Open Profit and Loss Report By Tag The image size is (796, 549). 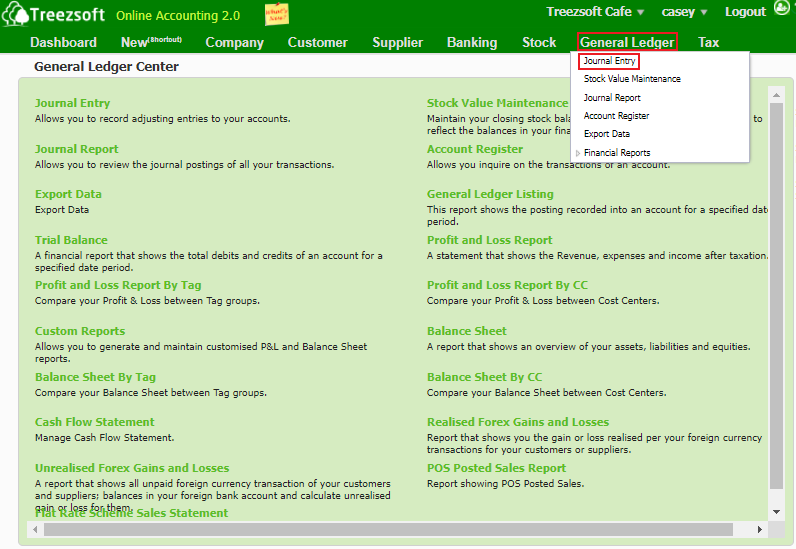point(118,285)
